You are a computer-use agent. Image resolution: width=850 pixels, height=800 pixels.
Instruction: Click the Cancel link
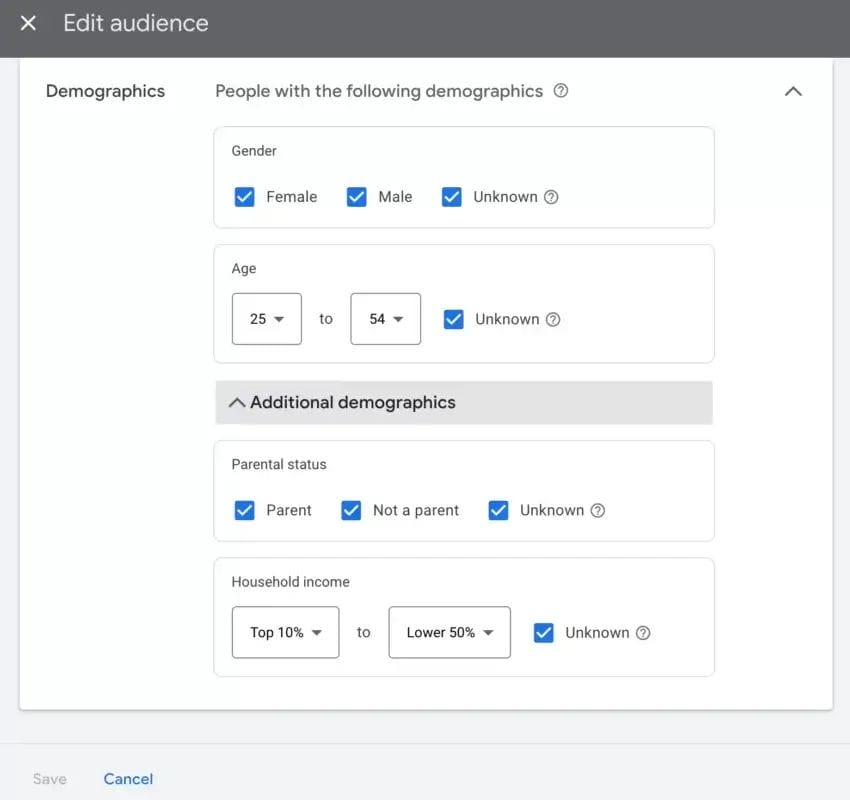tap(128, 779)
